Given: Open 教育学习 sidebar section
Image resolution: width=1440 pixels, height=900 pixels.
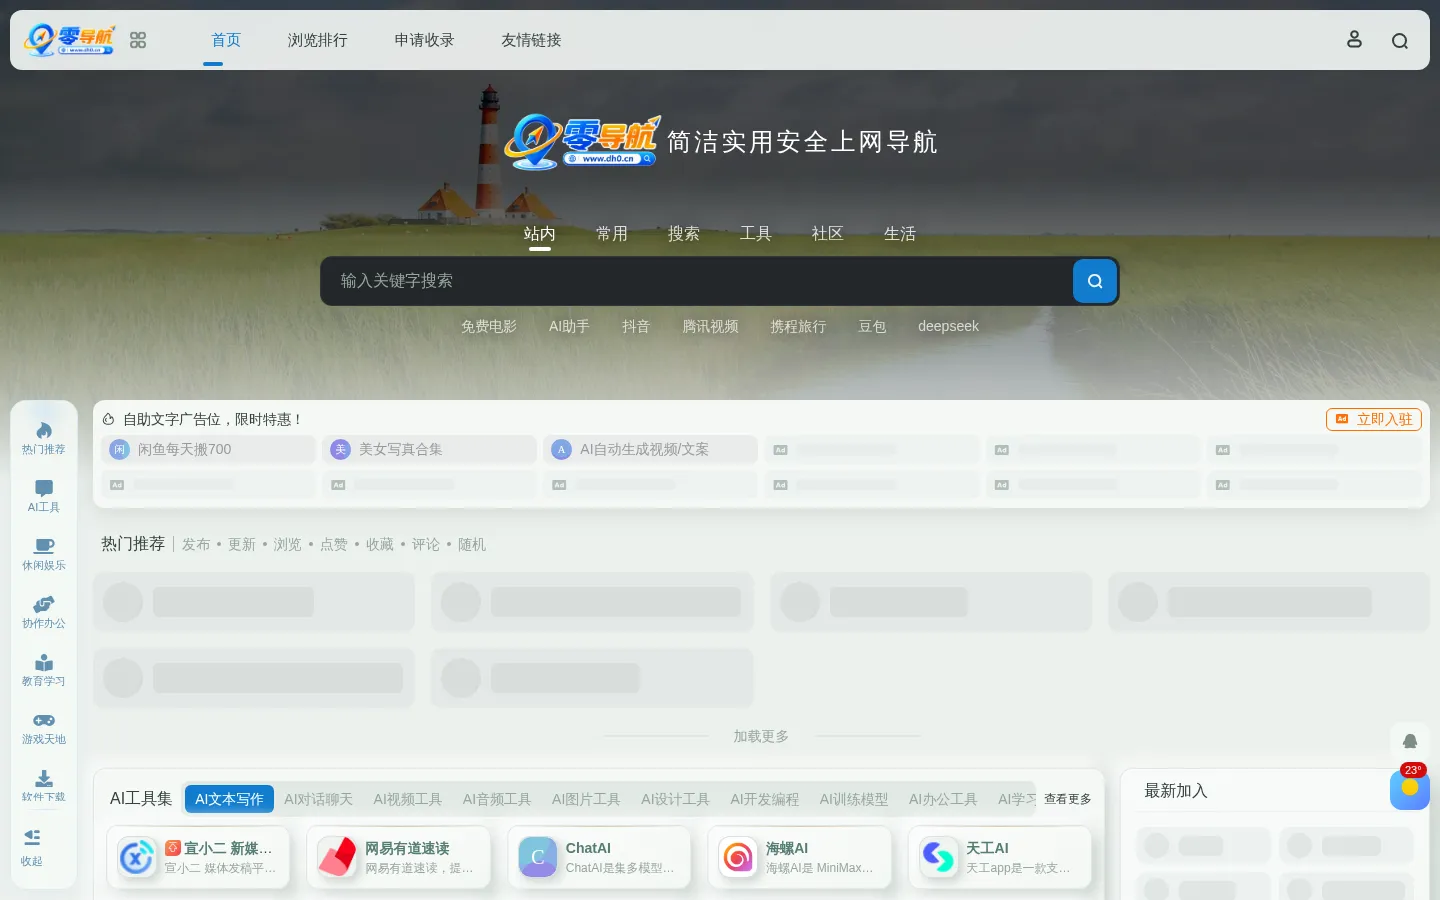Looking at the screenshot, I should [x=44, y=670].
